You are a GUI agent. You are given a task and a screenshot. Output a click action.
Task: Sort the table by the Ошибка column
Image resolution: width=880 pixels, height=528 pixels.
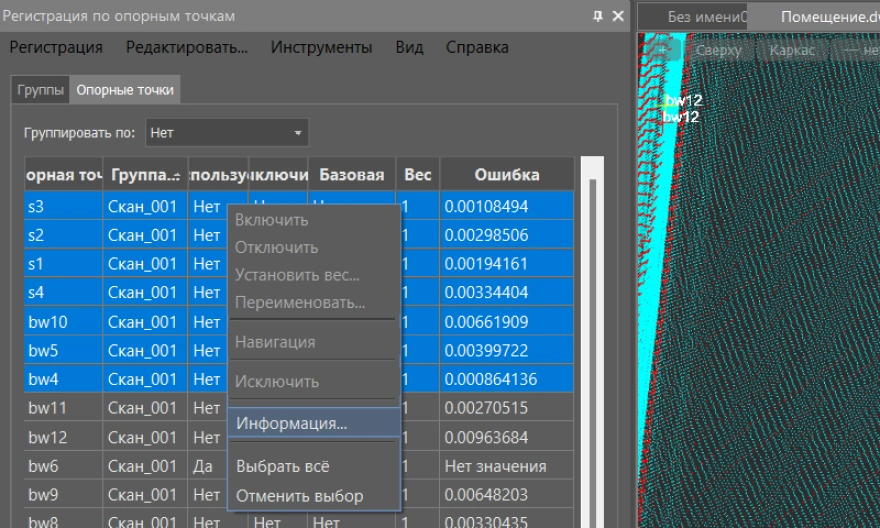506,175
